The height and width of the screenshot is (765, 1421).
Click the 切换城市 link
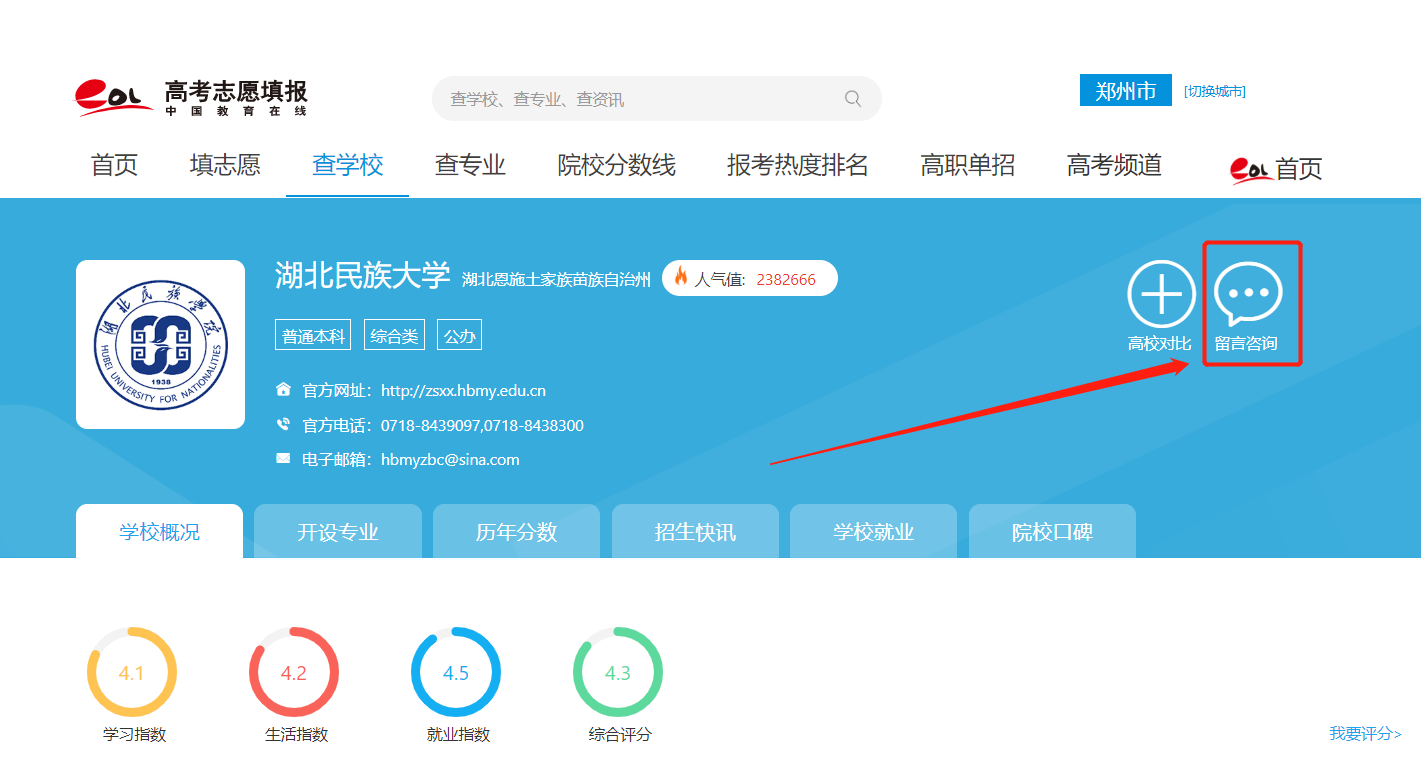point(1214,92)
